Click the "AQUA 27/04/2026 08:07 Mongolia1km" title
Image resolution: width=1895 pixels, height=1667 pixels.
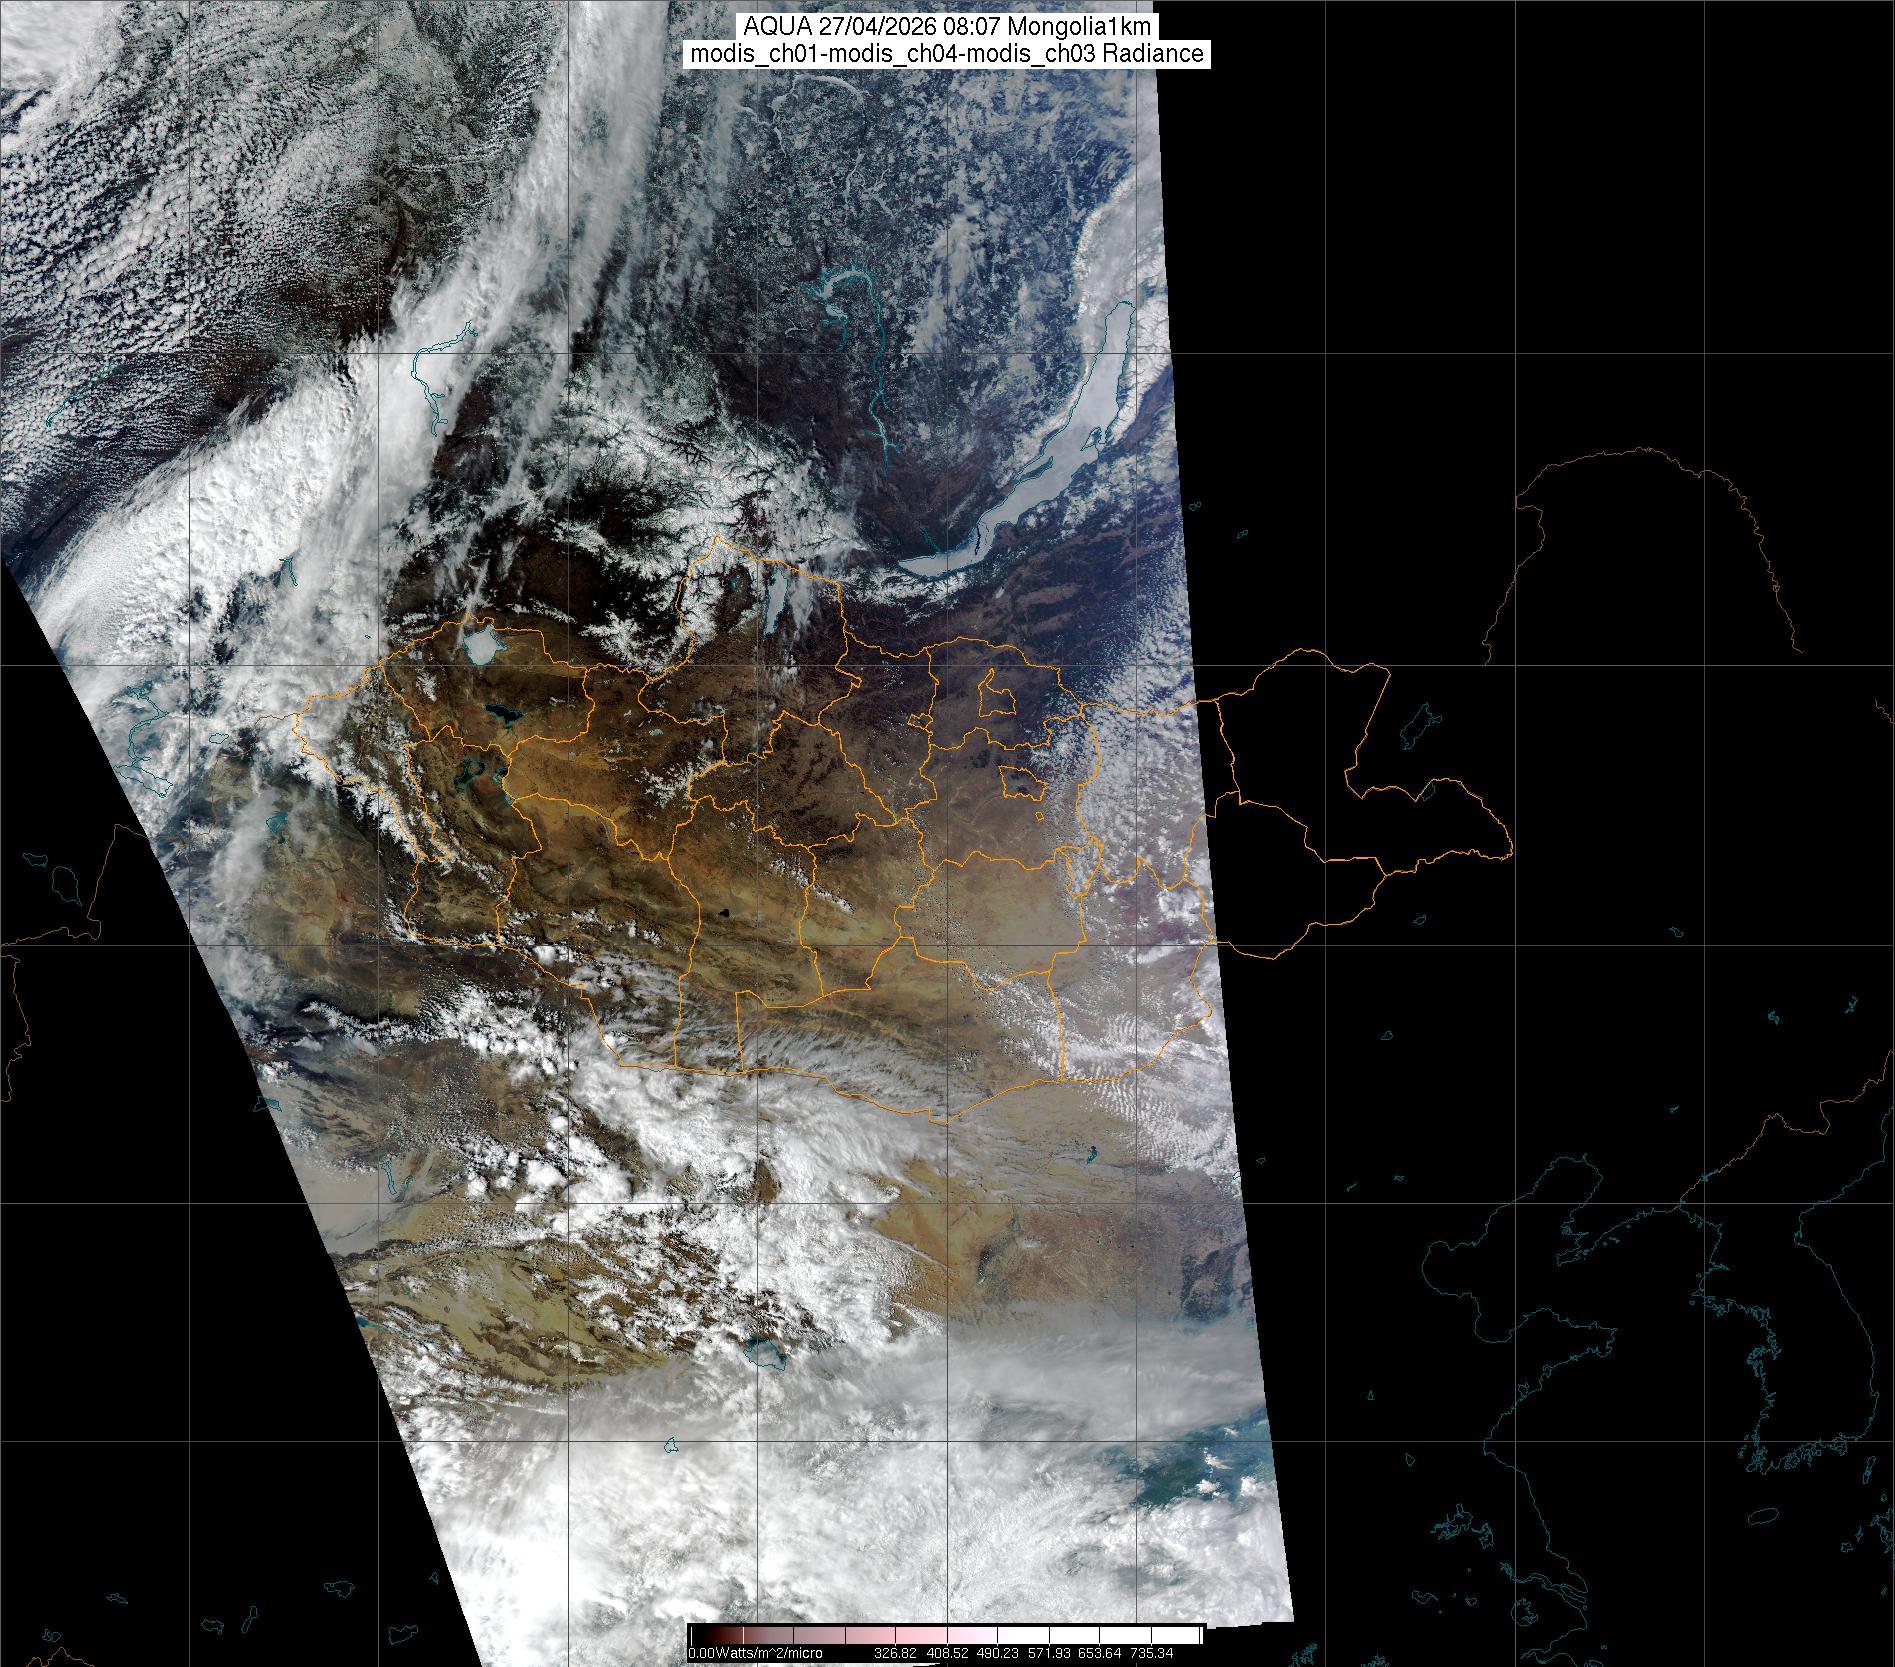948,27
